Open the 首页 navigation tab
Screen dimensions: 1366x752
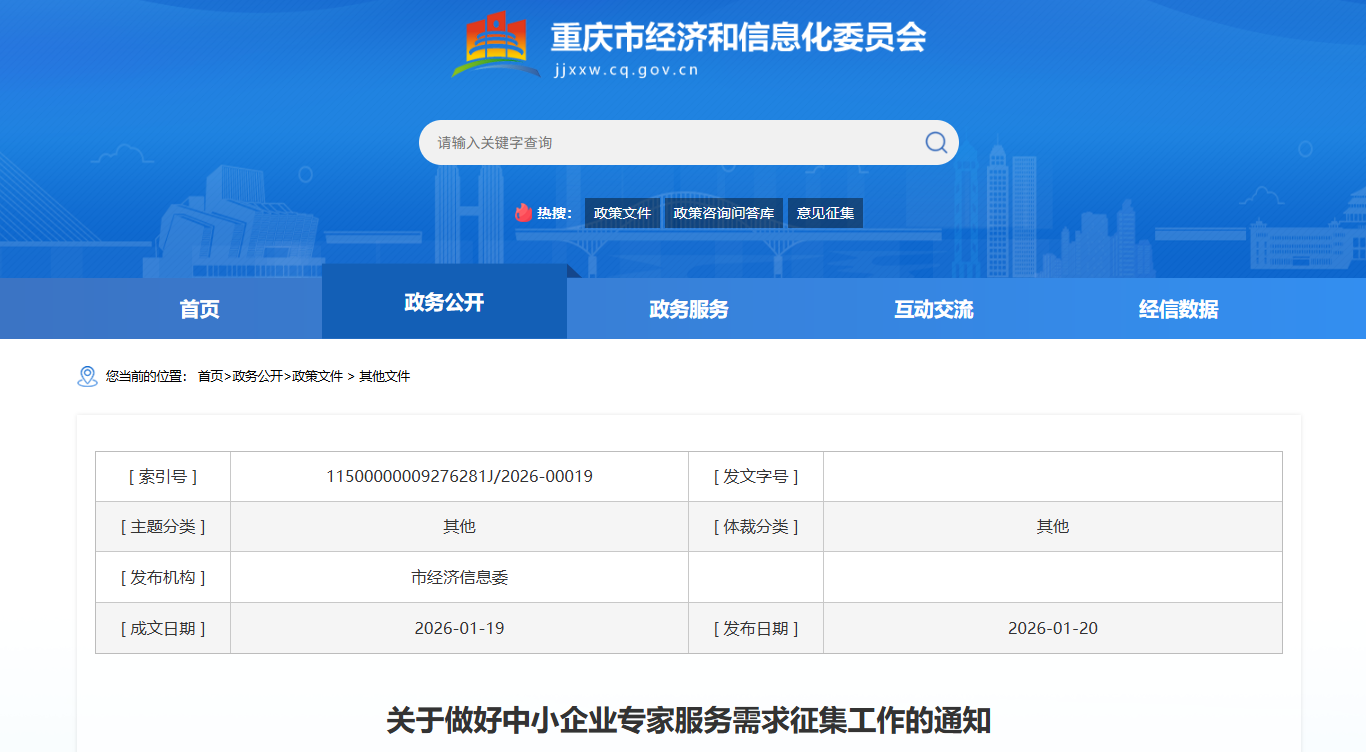pos(199,309)
